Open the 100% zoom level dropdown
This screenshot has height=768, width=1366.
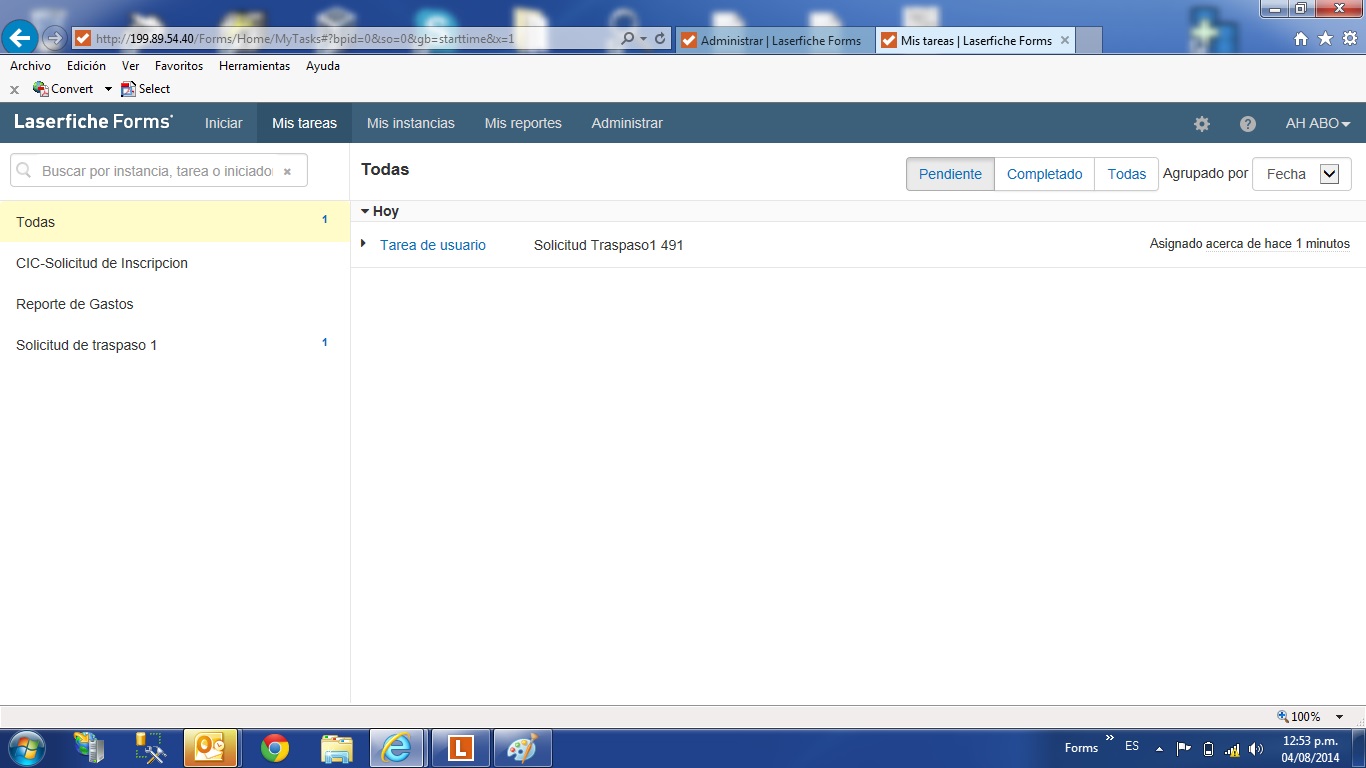1340,717
